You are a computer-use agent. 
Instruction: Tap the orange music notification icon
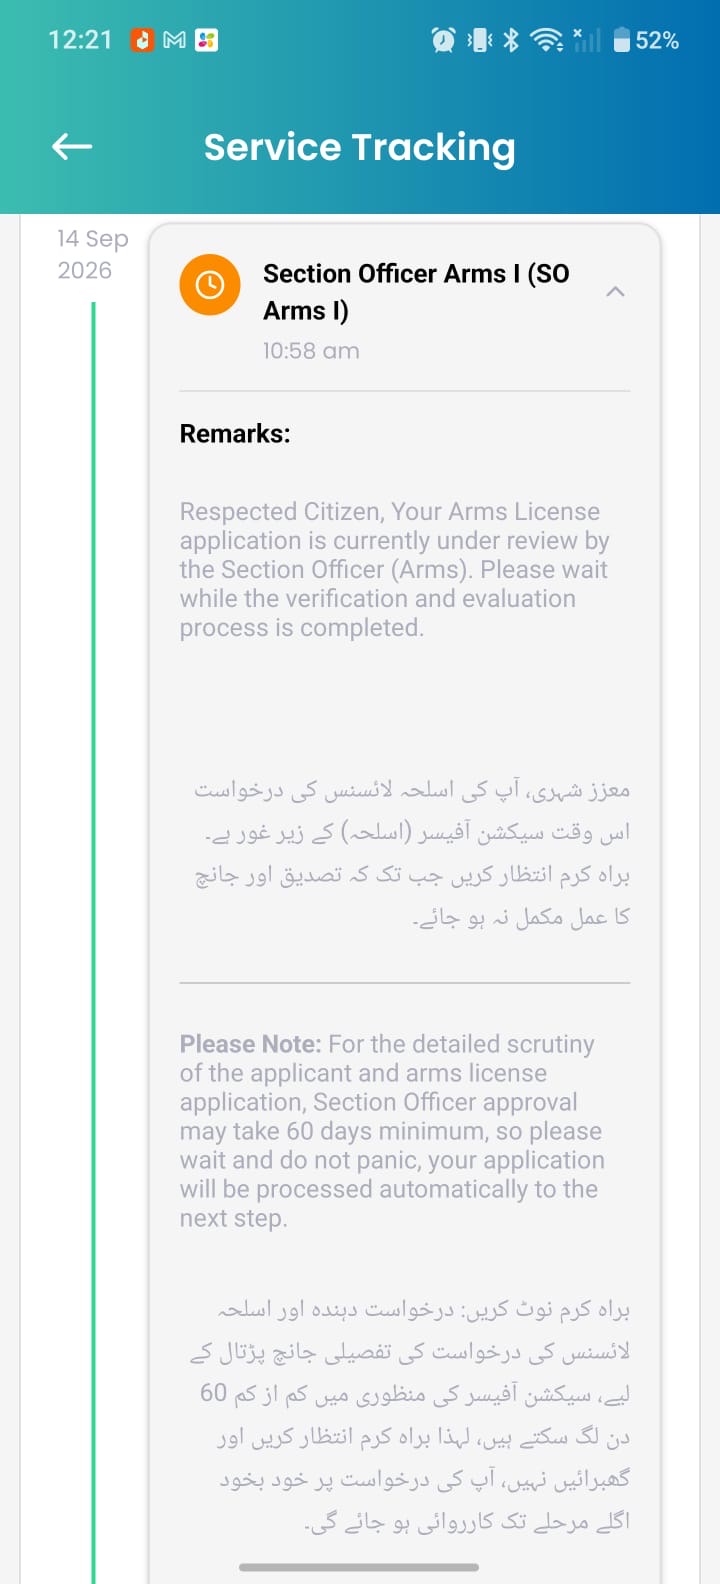(143, 40)
